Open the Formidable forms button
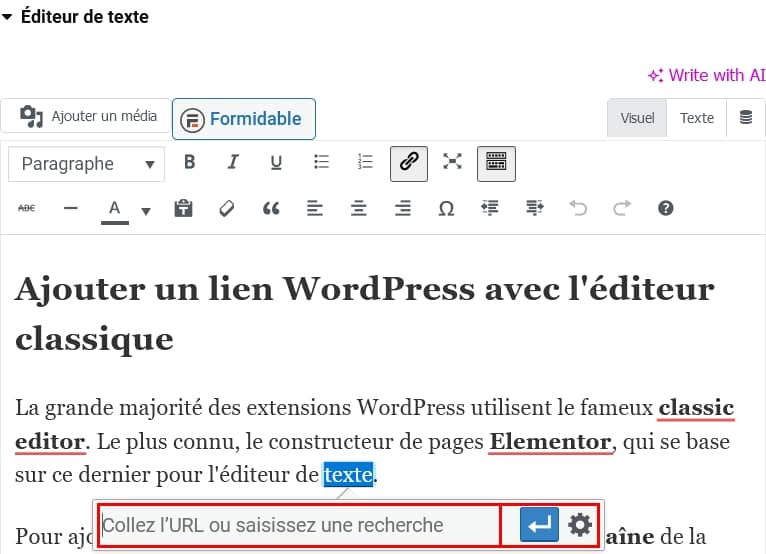This screenshot has width=766, height=554. [x=244, y=119]
